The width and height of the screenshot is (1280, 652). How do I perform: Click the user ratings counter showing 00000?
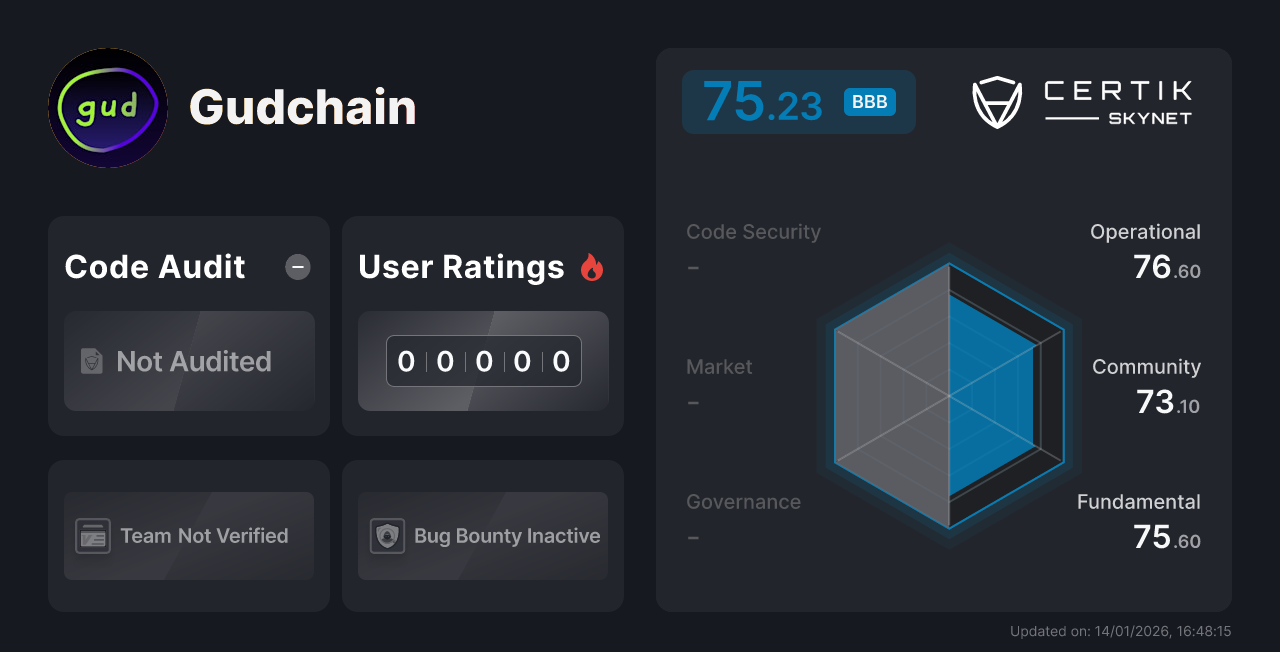483,361
